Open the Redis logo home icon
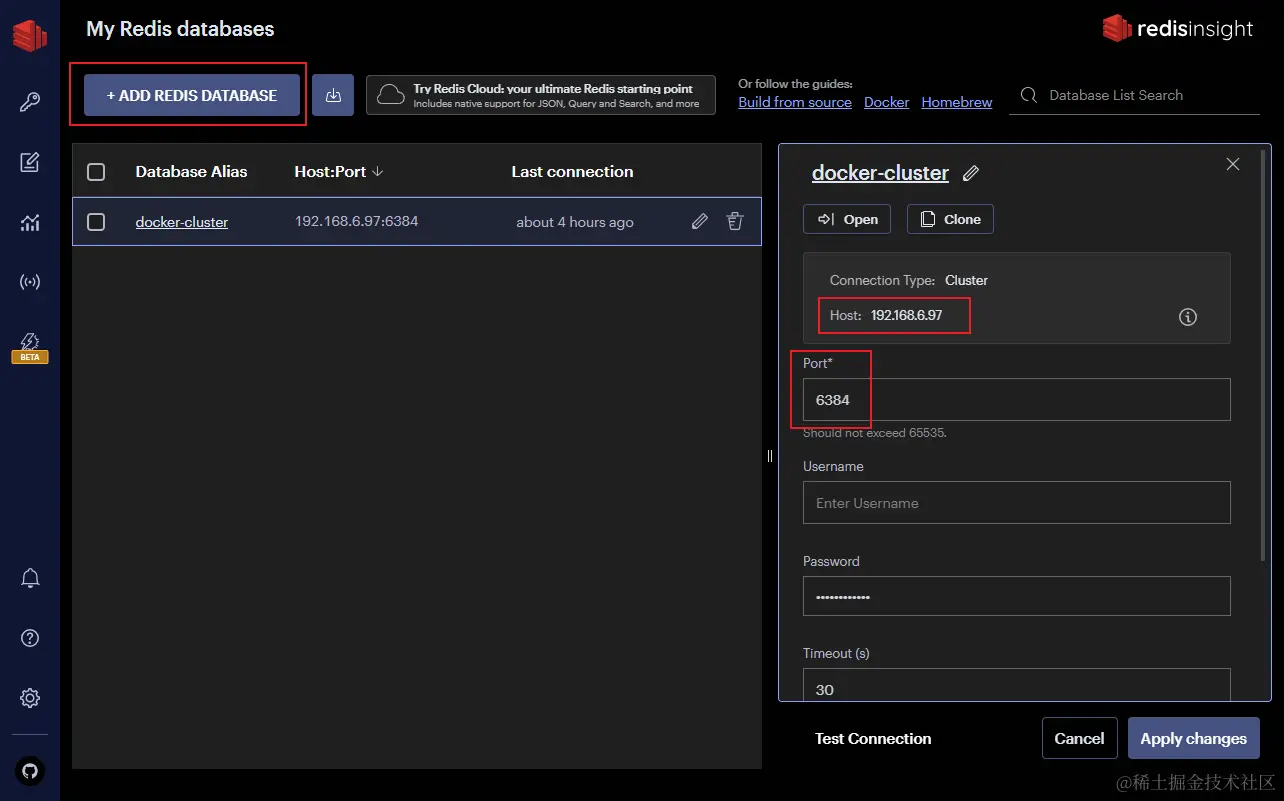The image size is (1284, 801). pos(29,35)
